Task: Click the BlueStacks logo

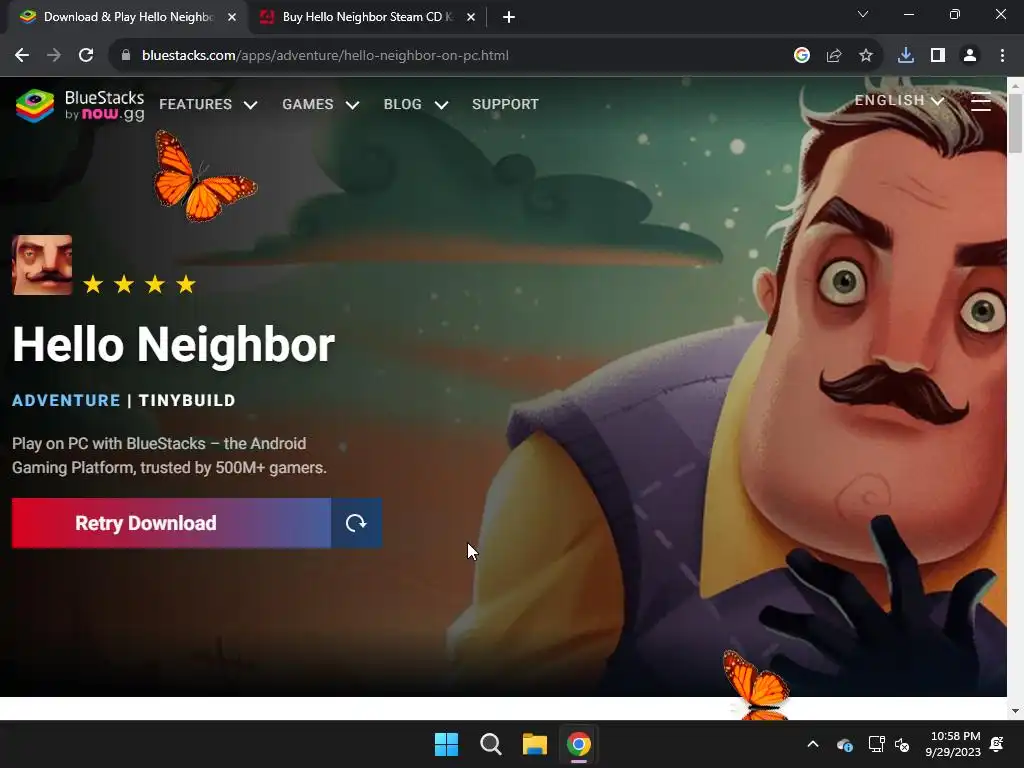Action: click(80, 105)
